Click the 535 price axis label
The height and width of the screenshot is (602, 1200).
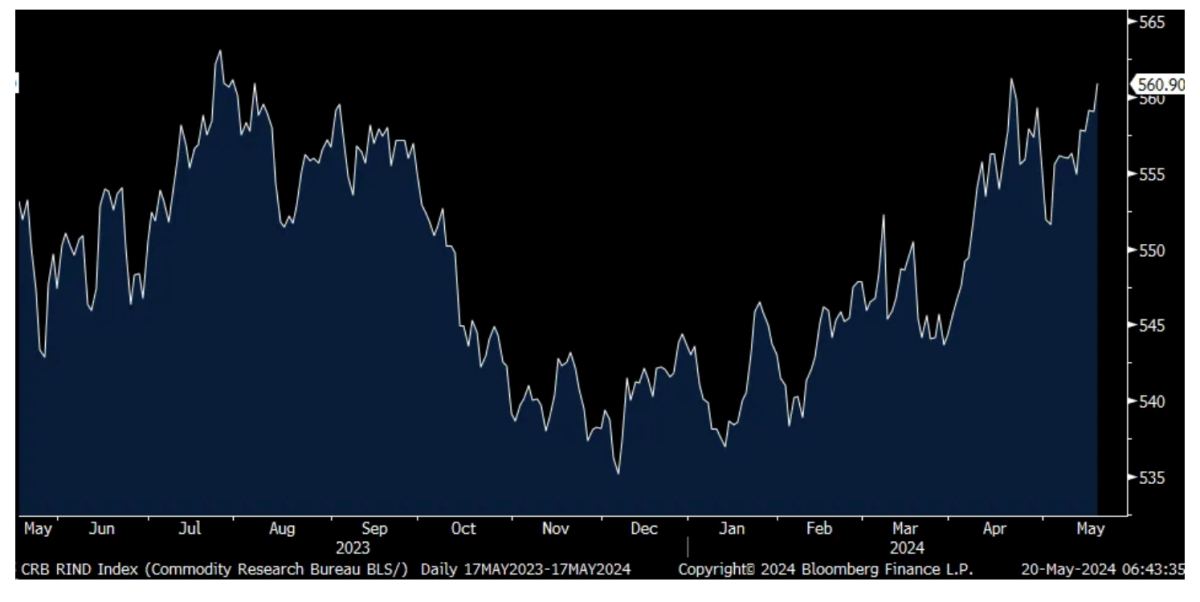pos(1151,477)
